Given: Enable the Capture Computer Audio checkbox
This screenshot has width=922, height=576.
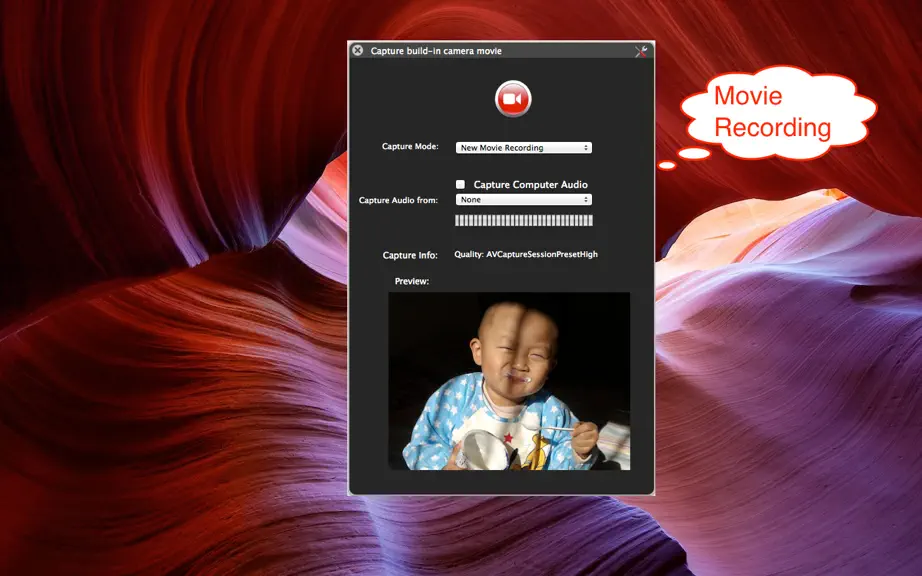Looking at the screenshot, I should (x=460, y=185).
